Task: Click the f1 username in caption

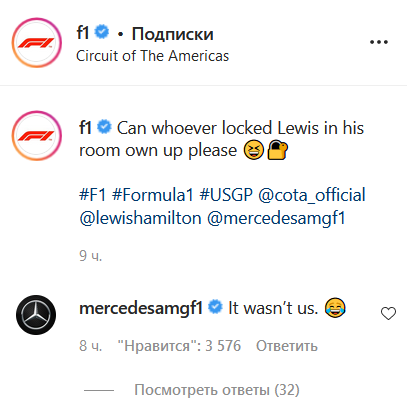Action: click(85, 128)
